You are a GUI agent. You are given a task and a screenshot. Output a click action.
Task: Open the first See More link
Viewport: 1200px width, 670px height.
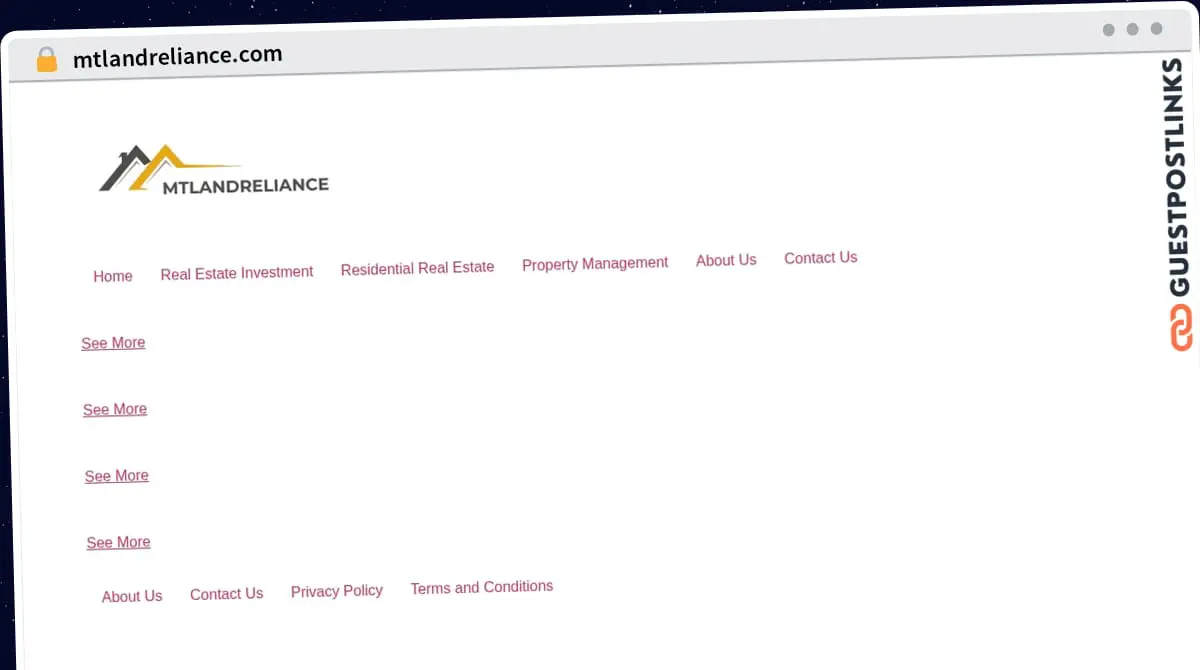(113, 342)
